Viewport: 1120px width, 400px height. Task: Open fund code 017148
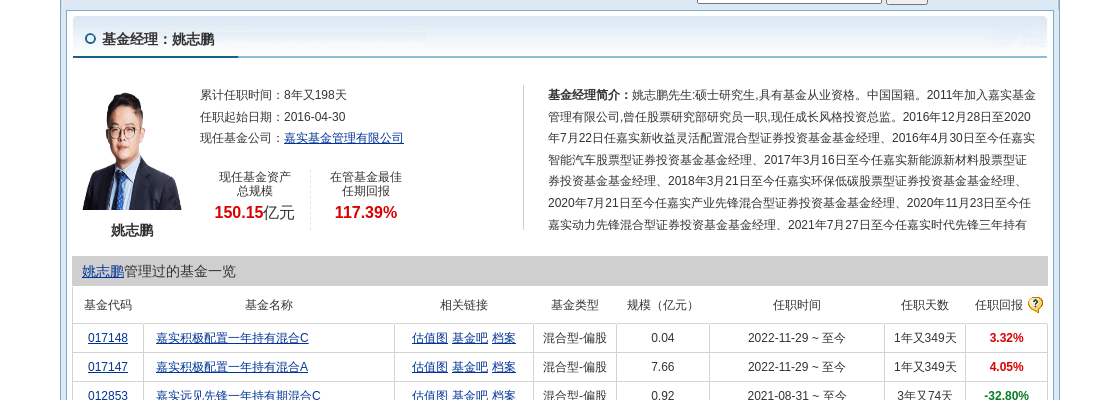pos(108,338)
